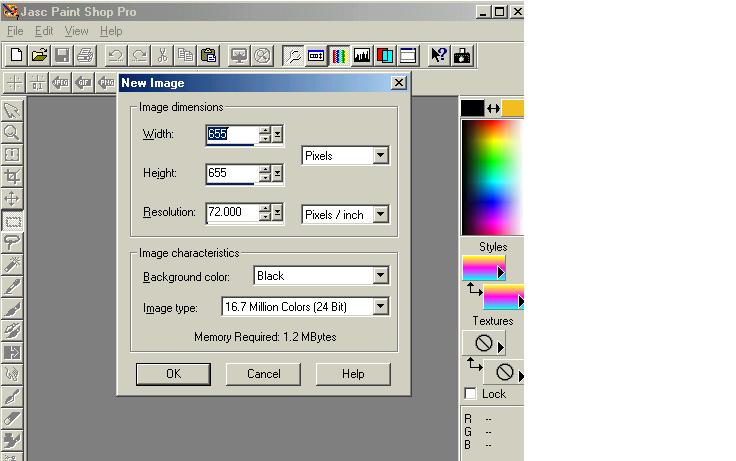
Task: Click the Open folder icon
Action: (39, 56)
